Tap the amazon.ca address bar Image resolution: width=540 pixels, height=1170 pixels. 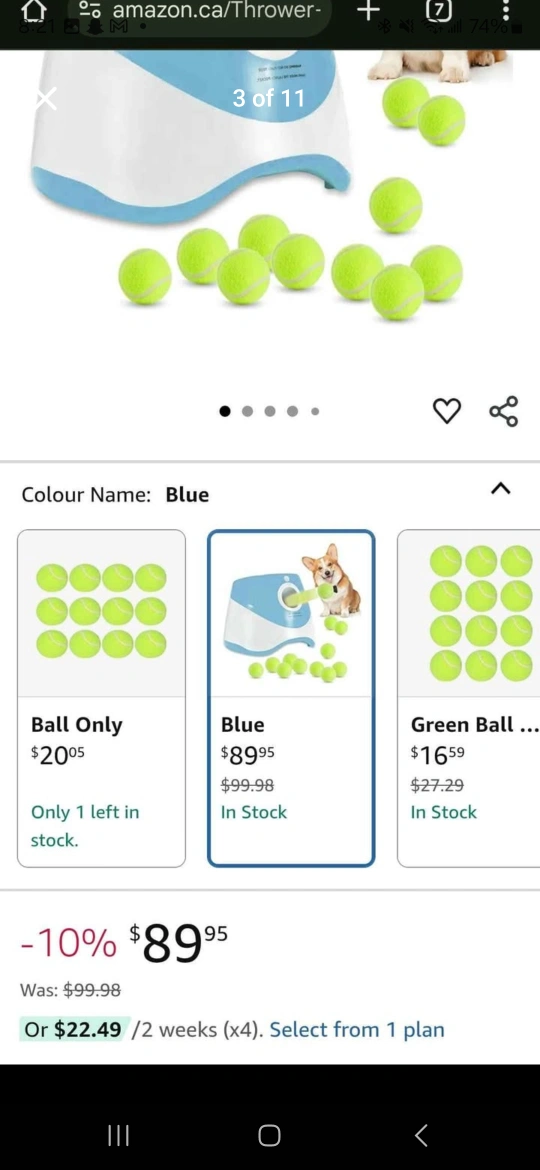216,10
